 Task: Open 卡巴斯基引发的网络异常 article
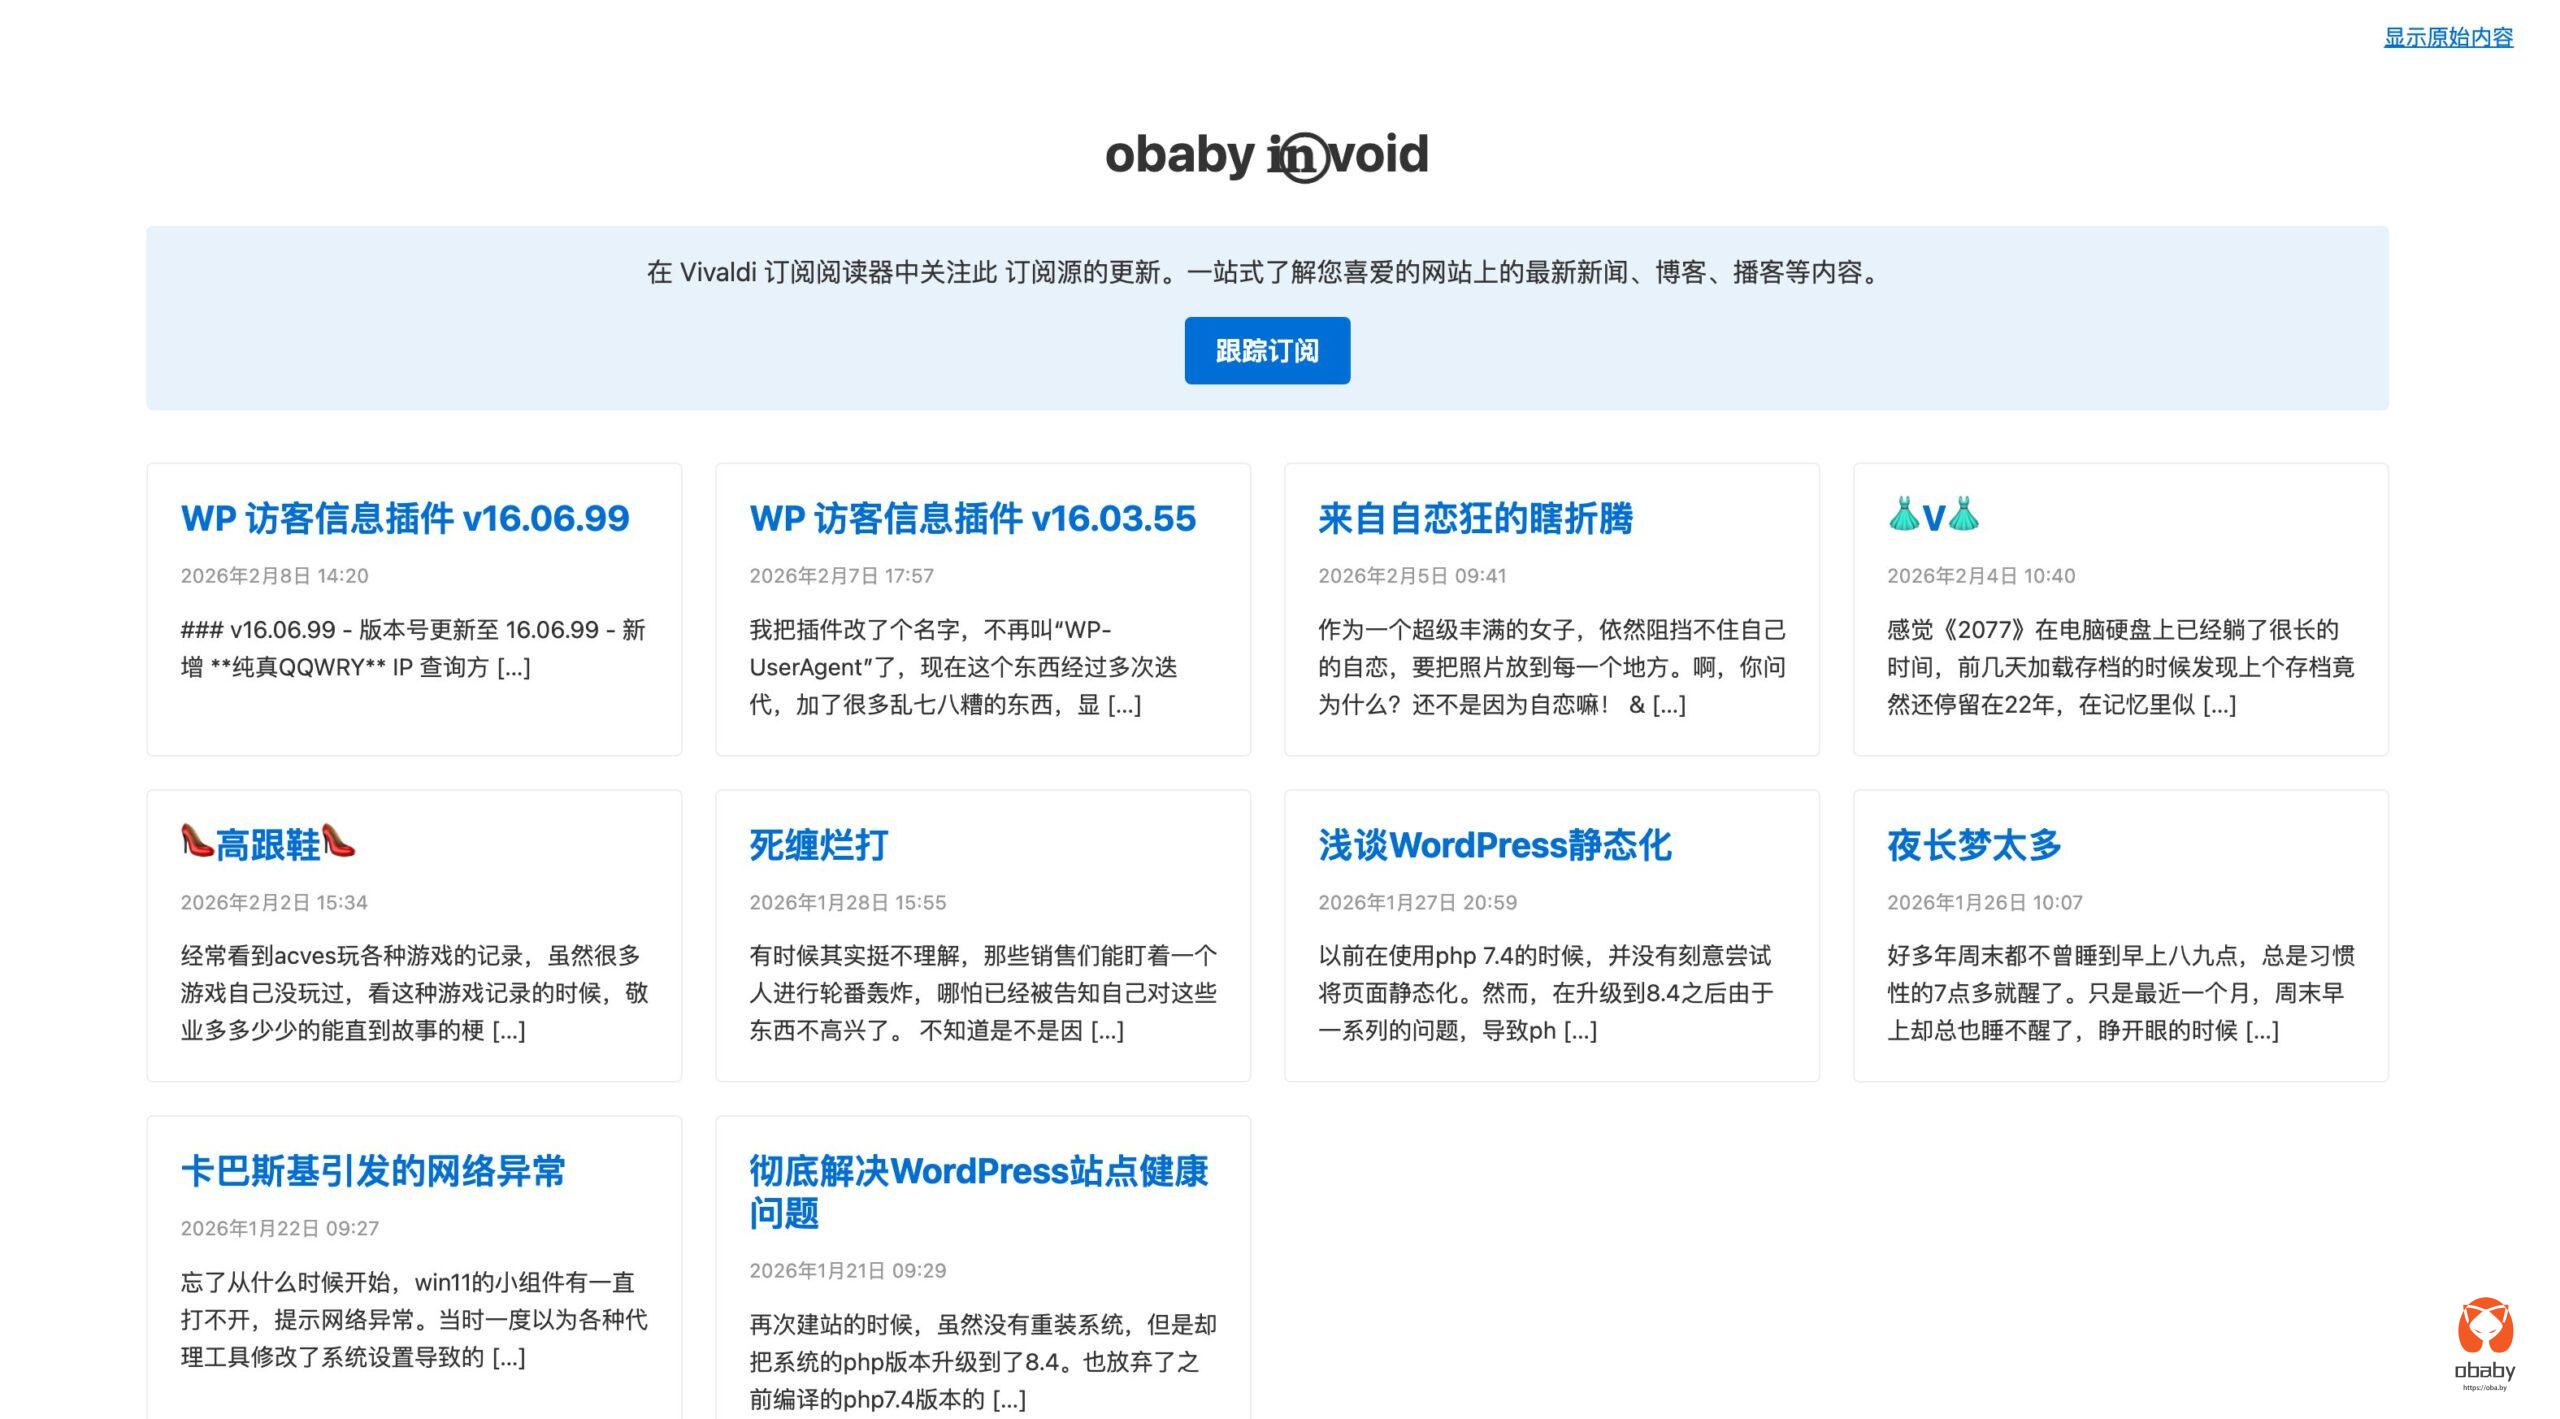click(372, 1171)
